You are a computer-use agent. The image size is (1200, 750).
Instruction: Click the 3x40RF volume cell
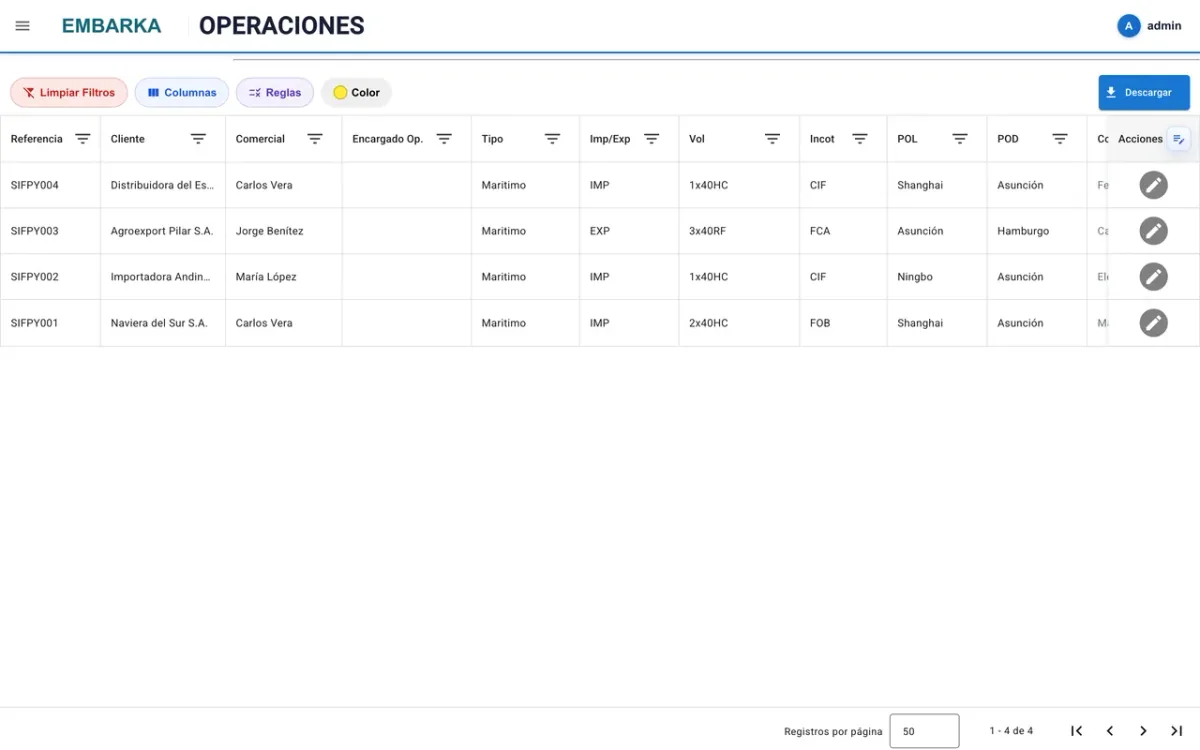click(739, 231)
